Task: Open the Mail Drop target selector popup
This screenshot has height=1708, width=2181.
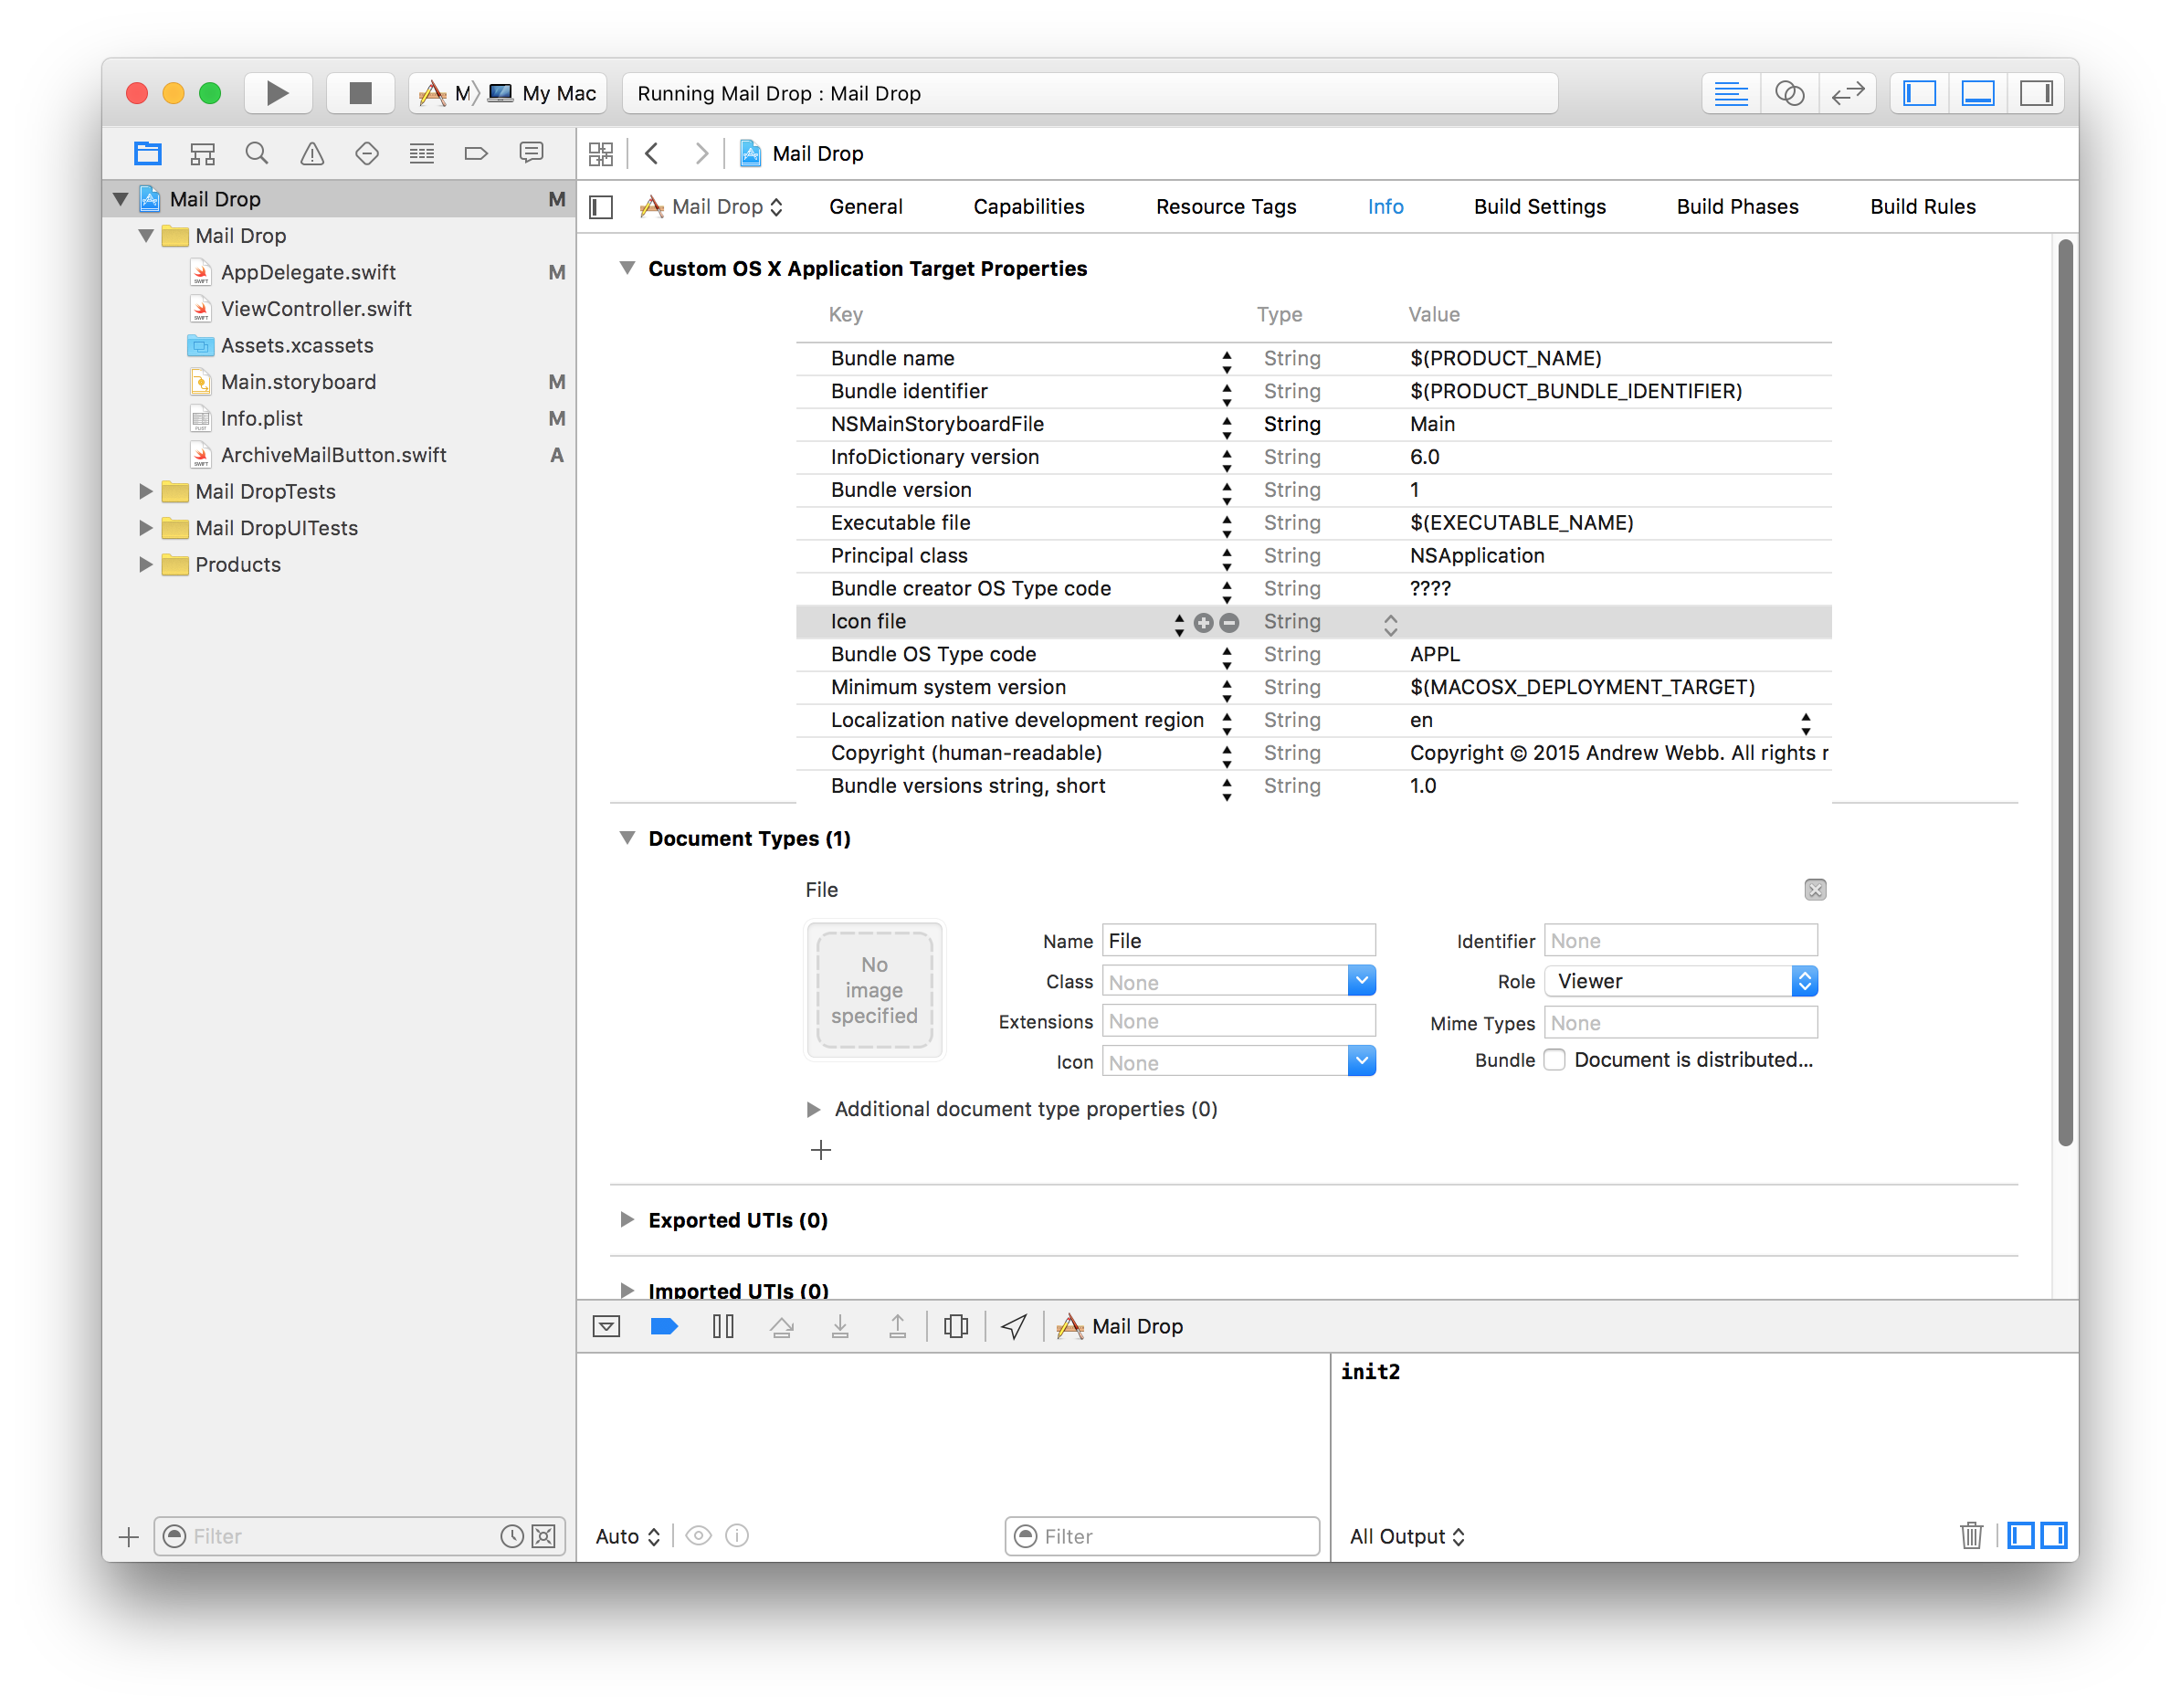Action: [712, 207]
